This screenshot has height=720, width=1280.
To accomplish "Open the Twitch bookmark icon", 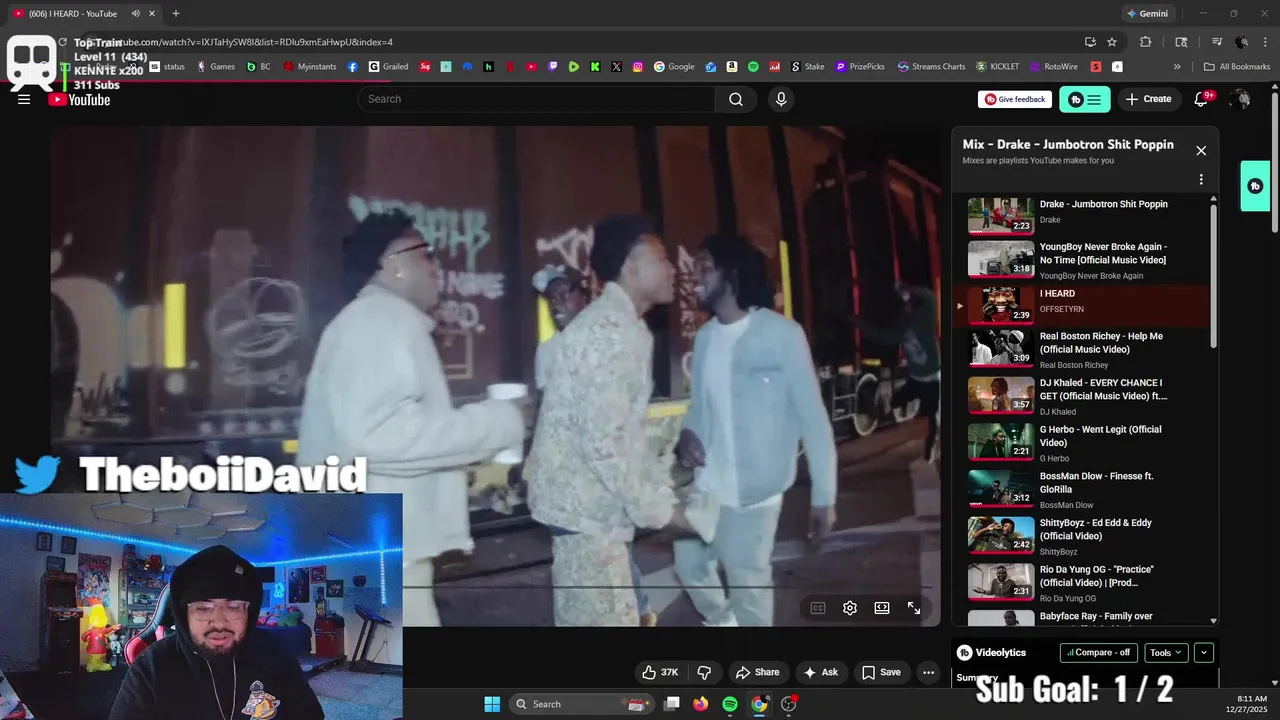I will click(x=553, y=67).
